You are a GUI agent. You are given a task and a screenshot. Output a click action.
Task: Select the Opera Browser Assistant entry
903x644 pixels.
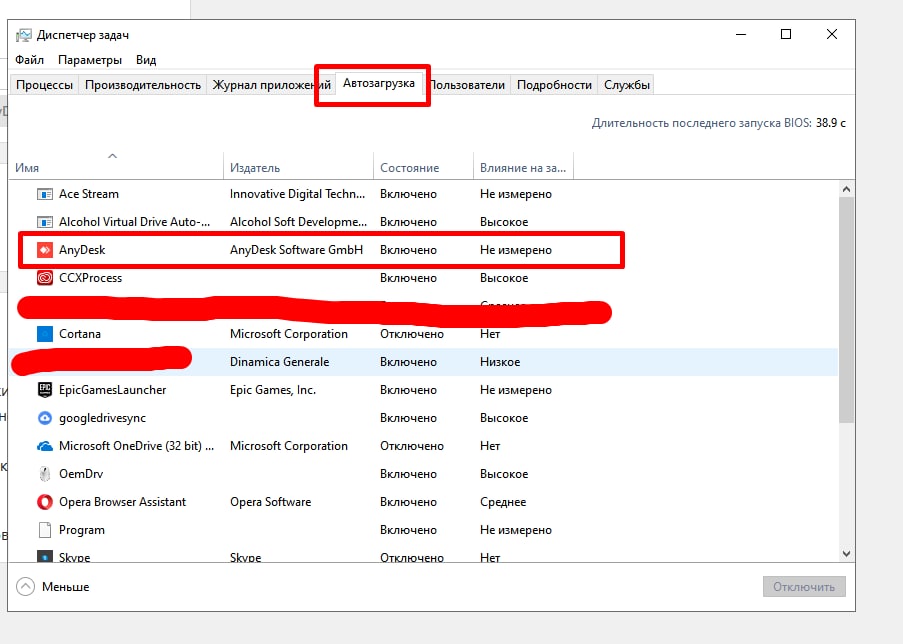[122, 502]
